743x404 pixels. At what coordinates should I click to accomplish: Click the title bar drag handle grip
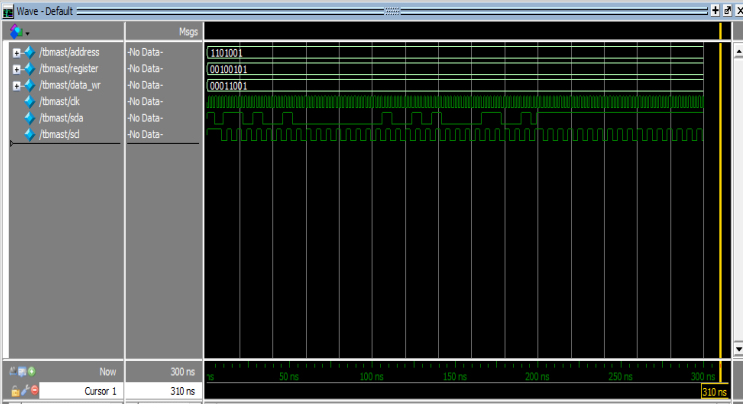coord(392,11)
